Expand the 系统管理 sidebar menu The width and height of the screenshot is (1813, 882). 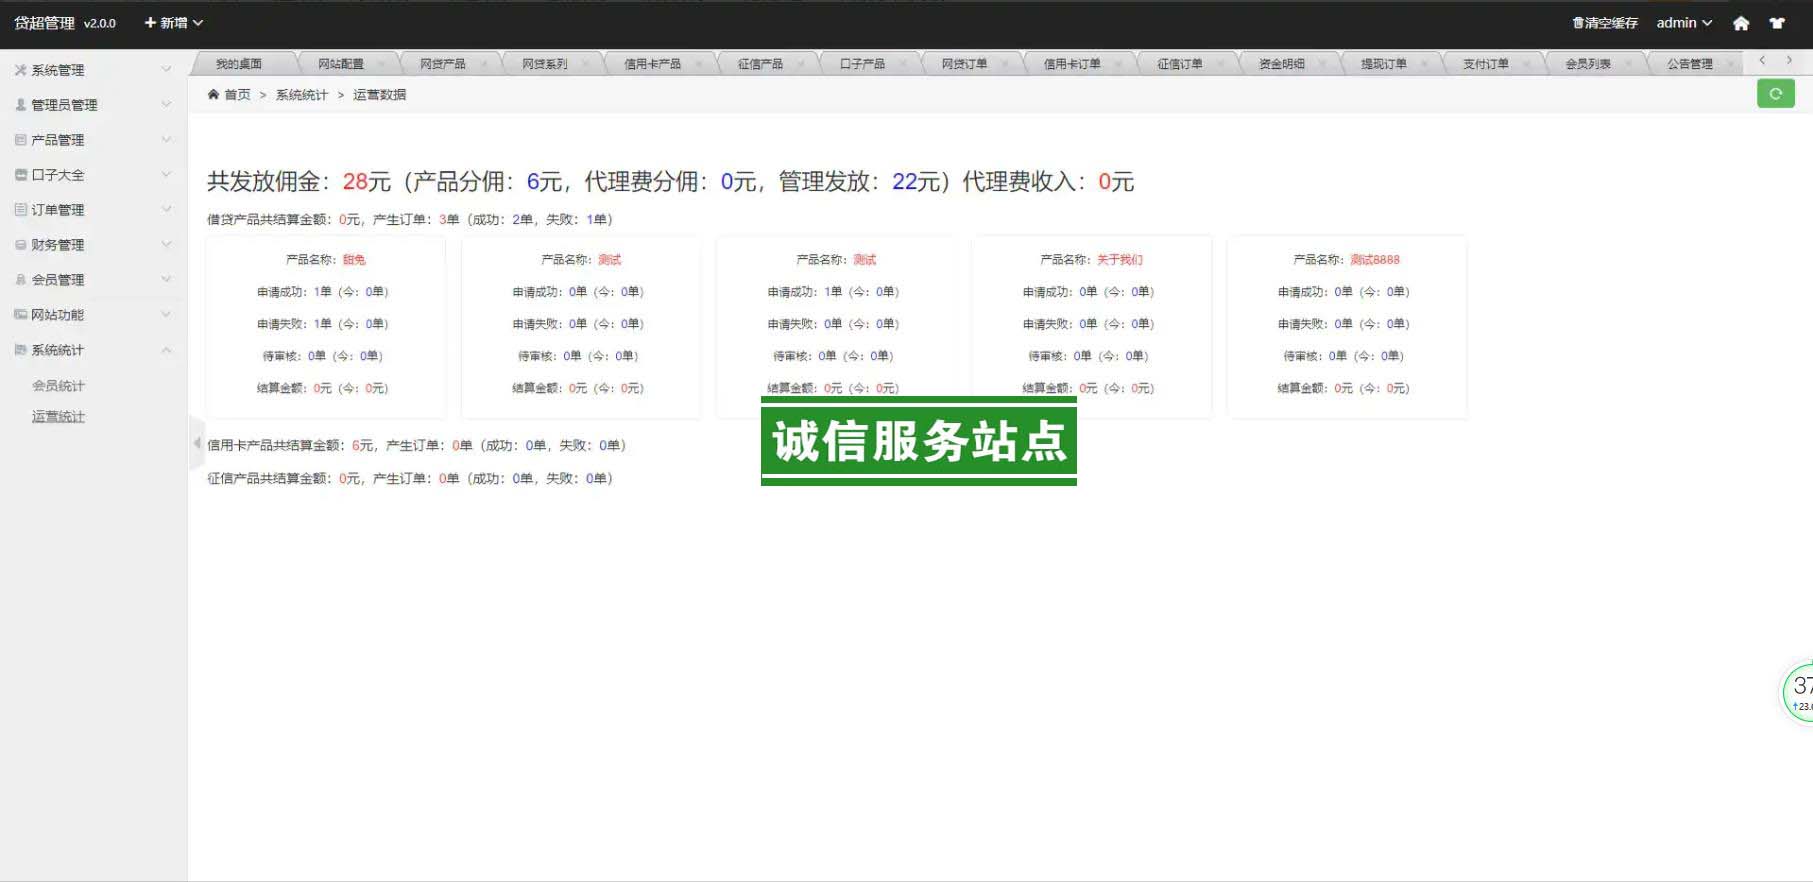coord(92,70)
